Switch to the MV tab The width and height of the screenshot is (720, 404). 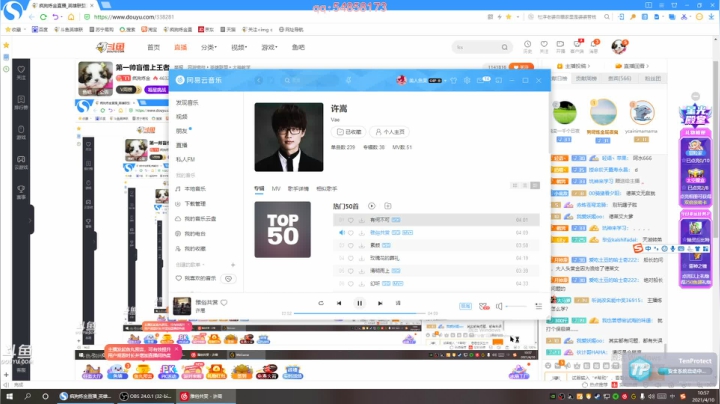tap(276, 189)
